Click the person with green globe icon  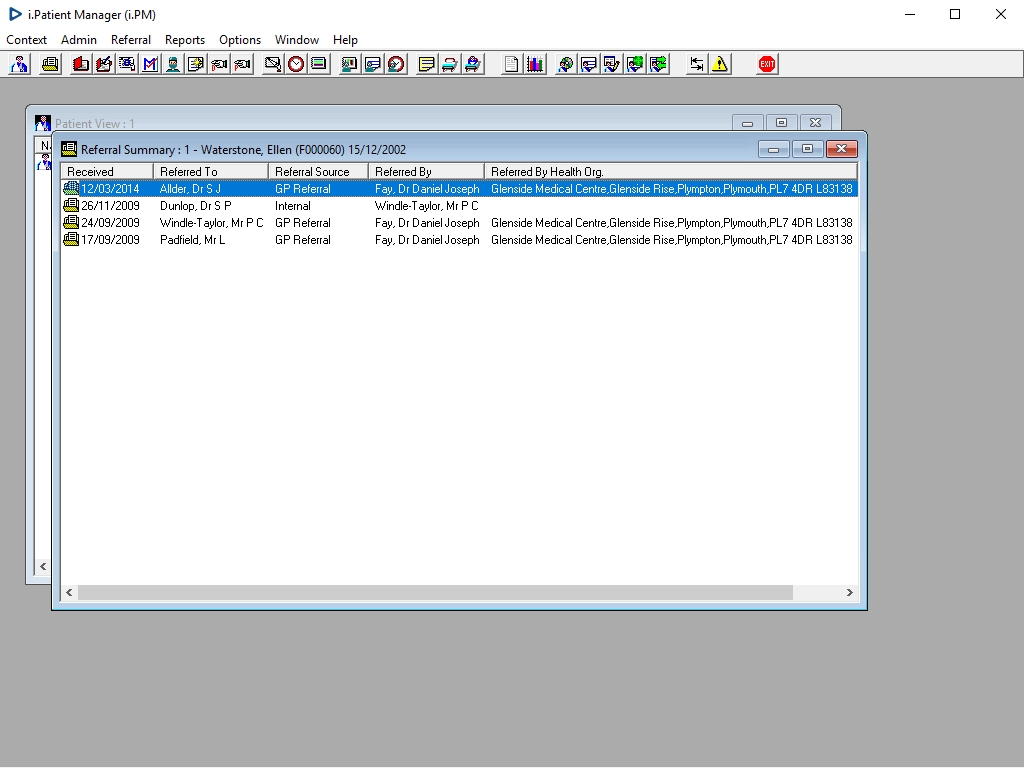(x=635, y=64)
